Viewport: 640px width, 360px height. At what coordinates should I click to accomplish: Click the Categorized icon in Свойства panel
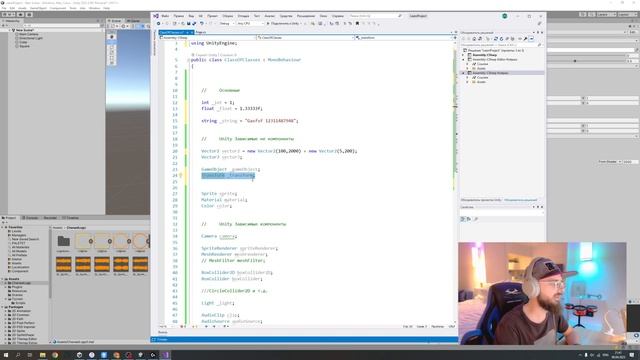463,219
